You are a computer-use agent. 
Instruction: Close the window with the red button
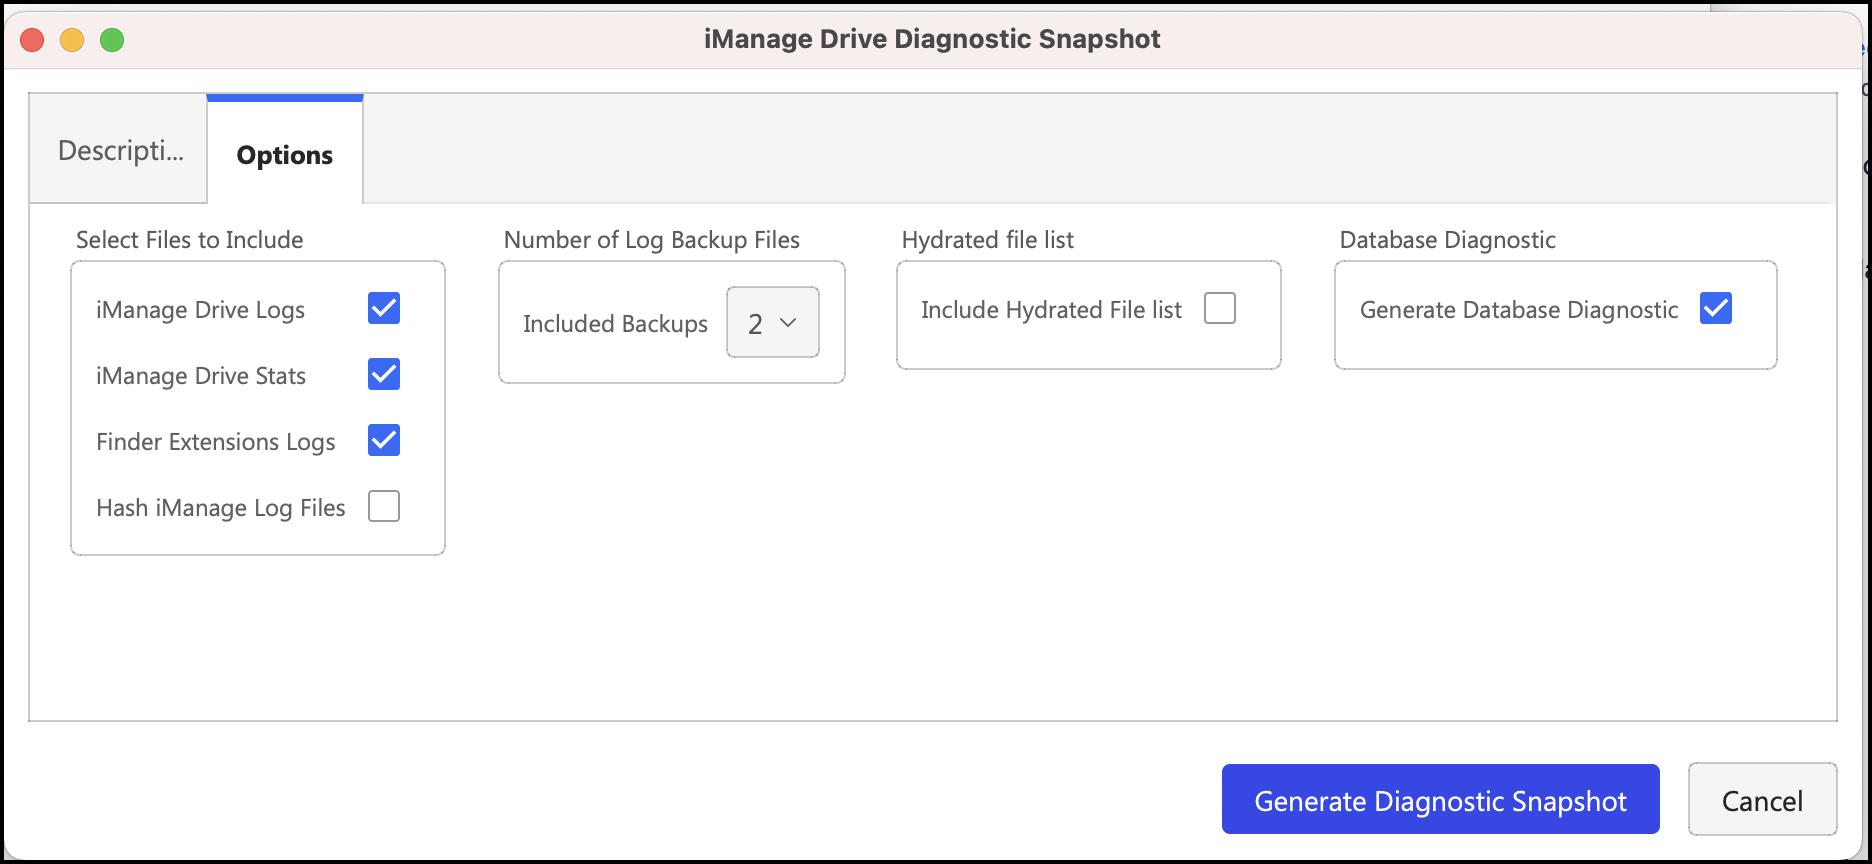tap(32, 40)
